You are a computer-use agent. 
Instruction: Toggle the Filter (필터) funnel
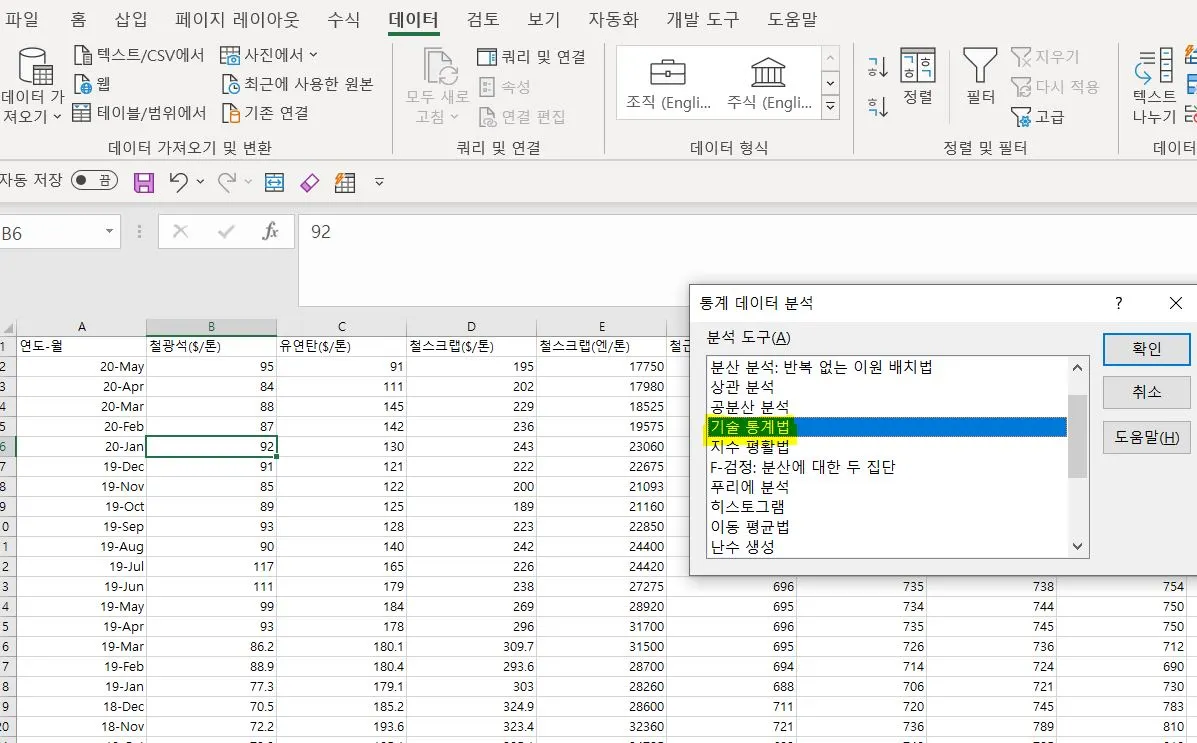[x=980, y=76]
